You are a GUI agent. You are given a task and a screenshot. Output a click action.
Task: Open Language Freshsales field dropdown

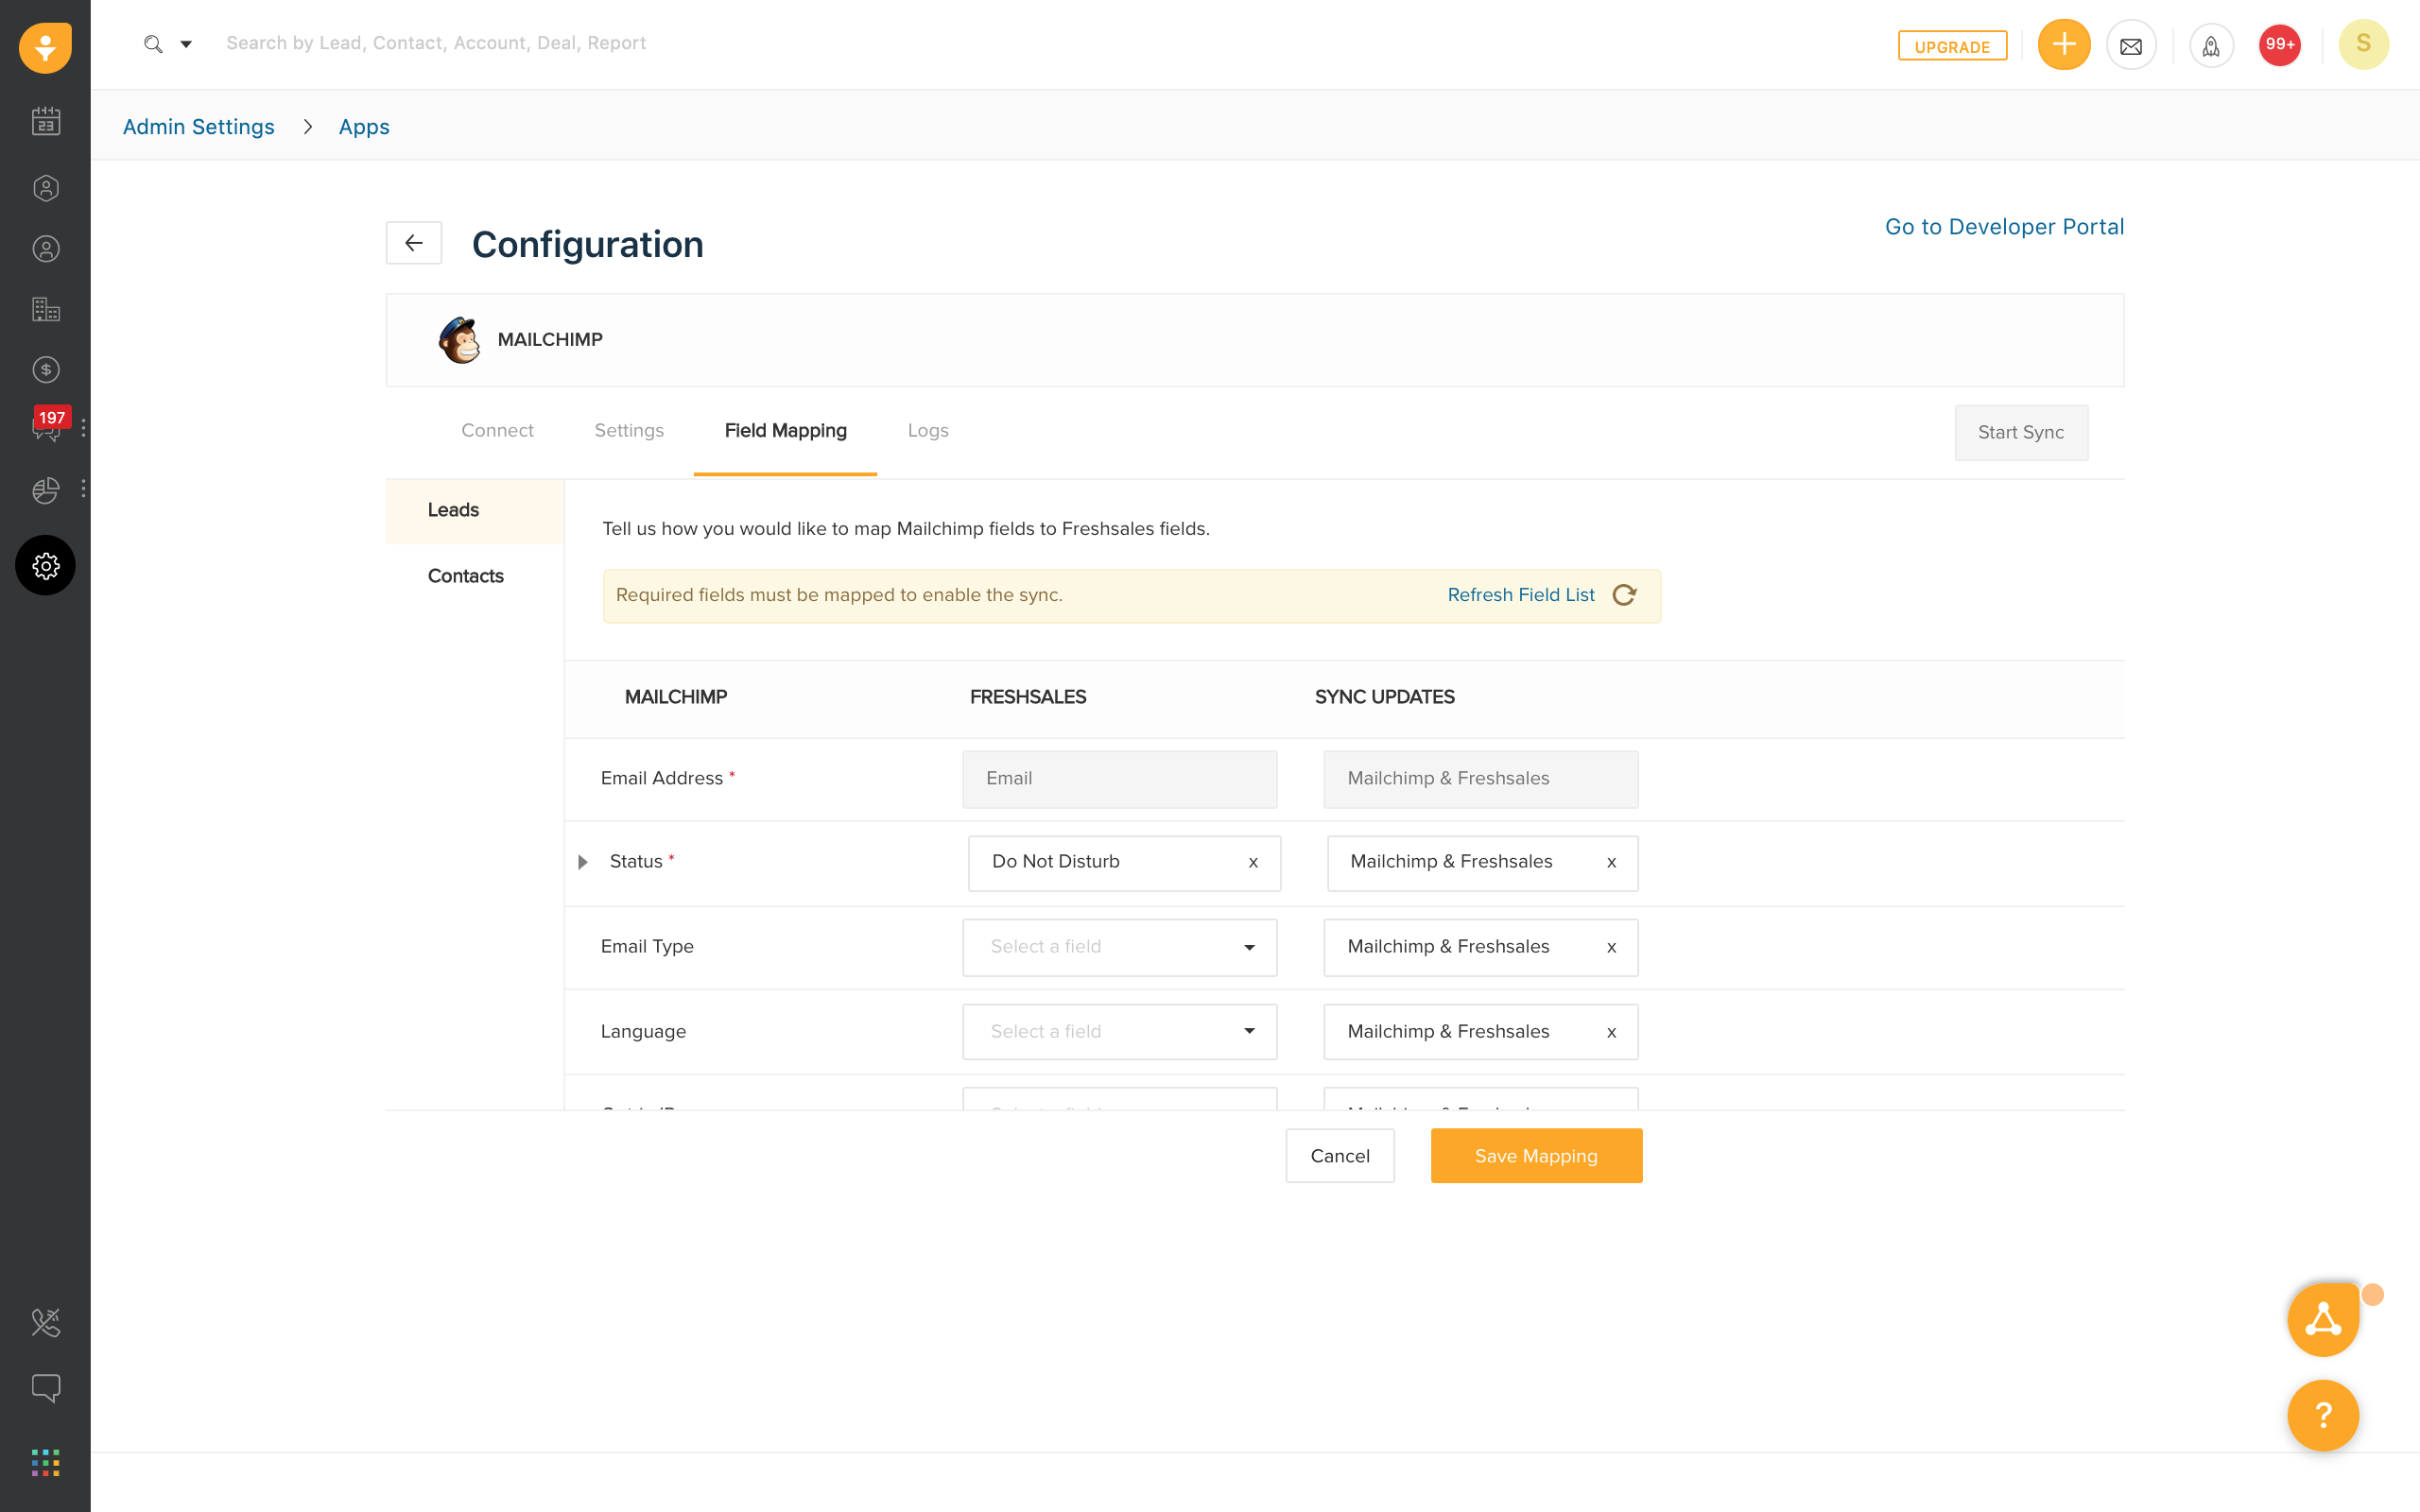coord(1119,1032)
